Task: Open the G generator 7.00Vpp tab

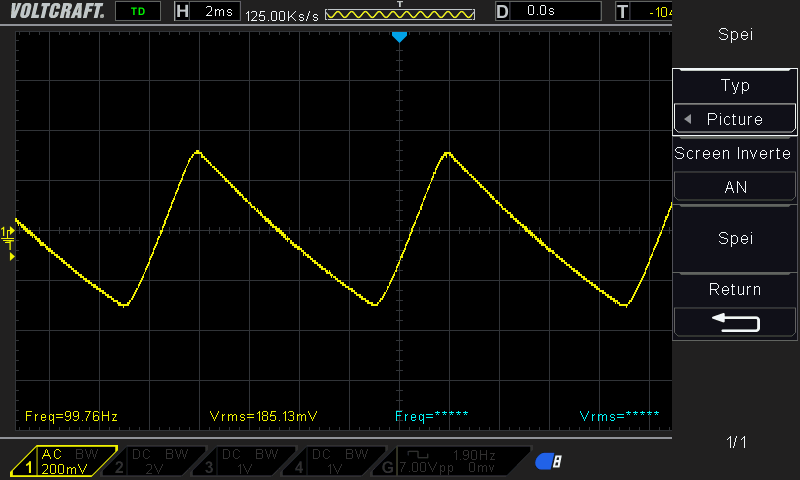Action: tap(454, 461)
